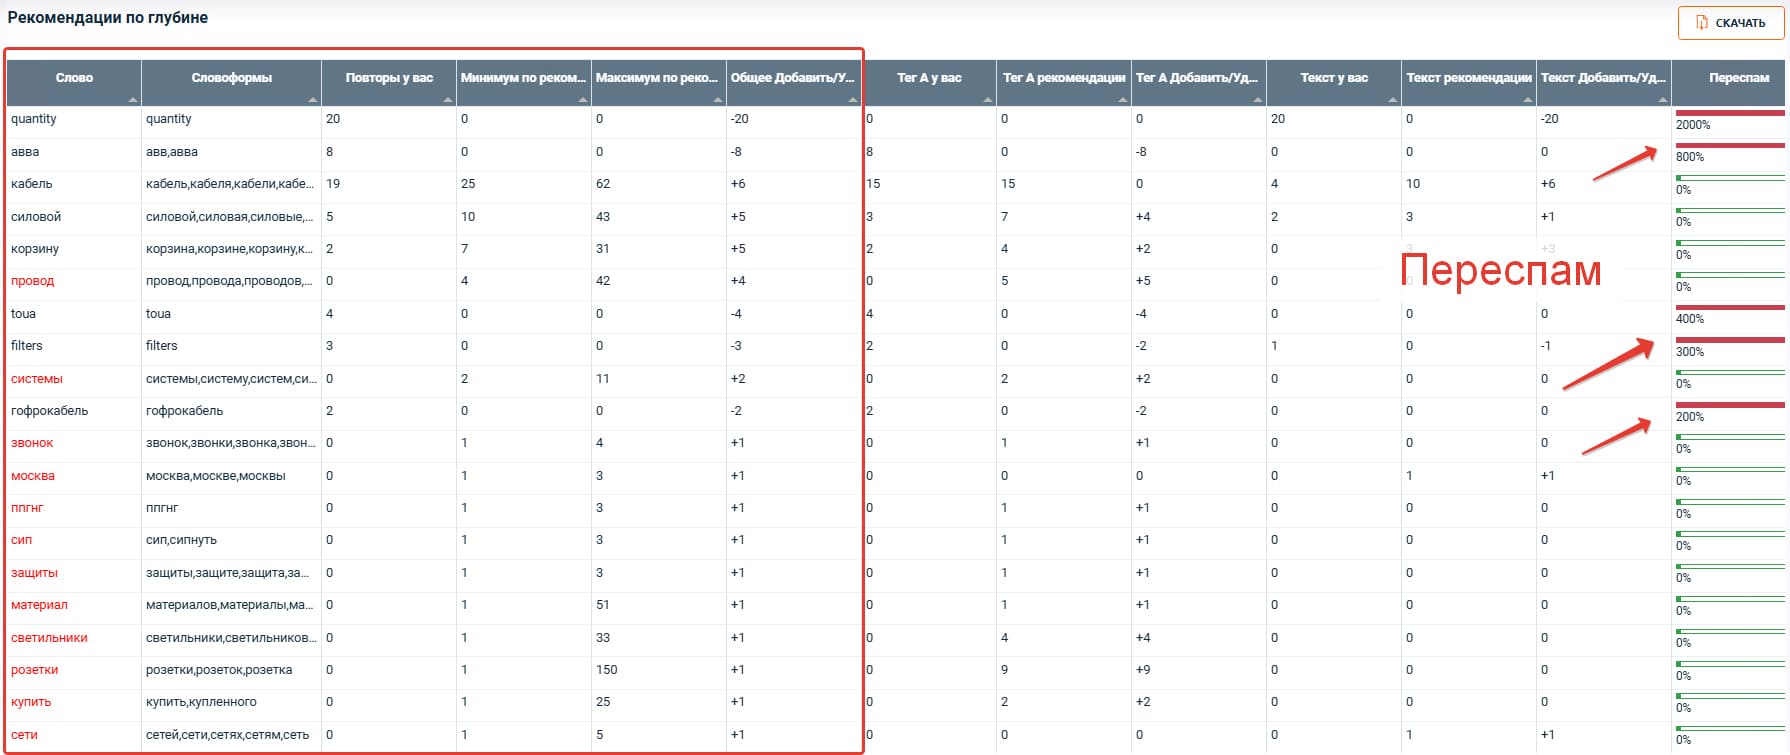This screenshot has height=755, width=1790.
Task: Click the sort arrow in Текст рекомендации header
Action: [1528, 100]
